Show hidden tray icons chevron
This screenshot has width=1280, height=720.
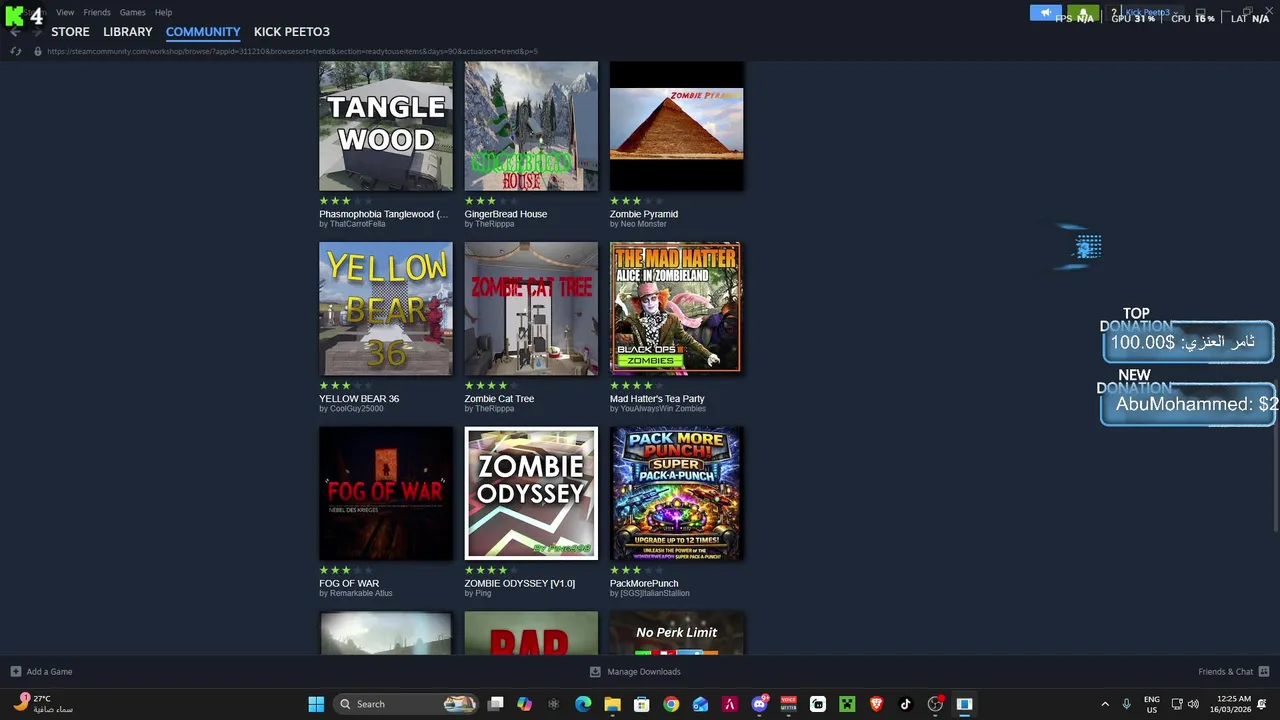[1105, 704]
